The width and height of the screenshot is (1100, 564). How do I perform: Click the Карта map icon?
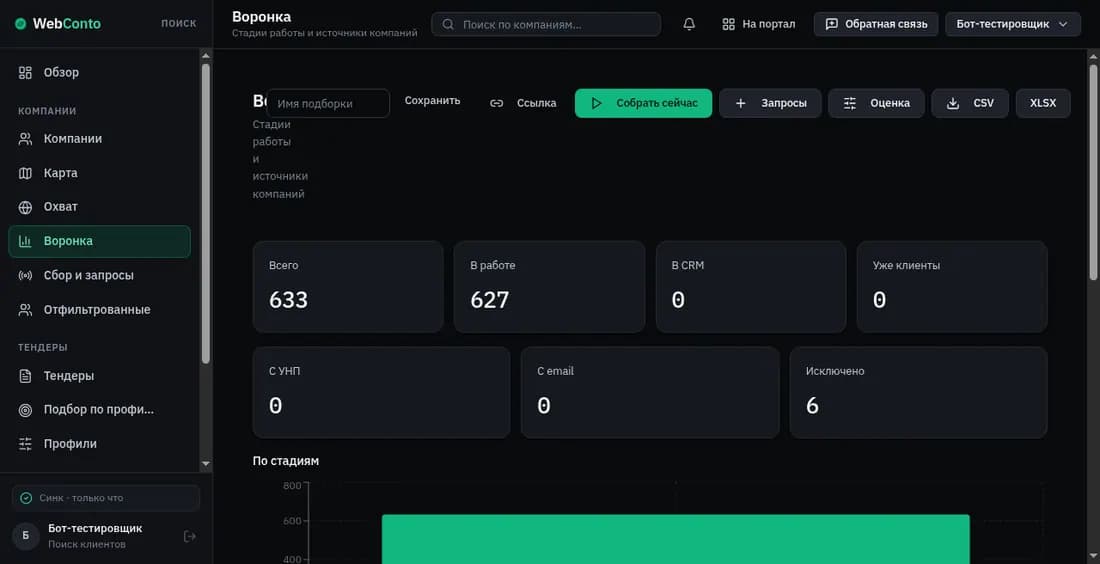point(25,173)
